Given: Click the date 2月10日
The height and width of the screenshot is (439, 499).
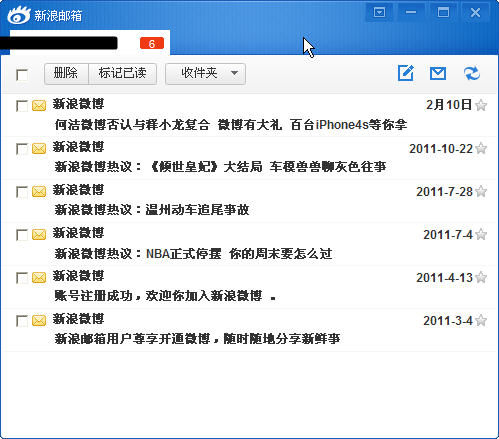Looking at the screenshot, I should 449,105.
